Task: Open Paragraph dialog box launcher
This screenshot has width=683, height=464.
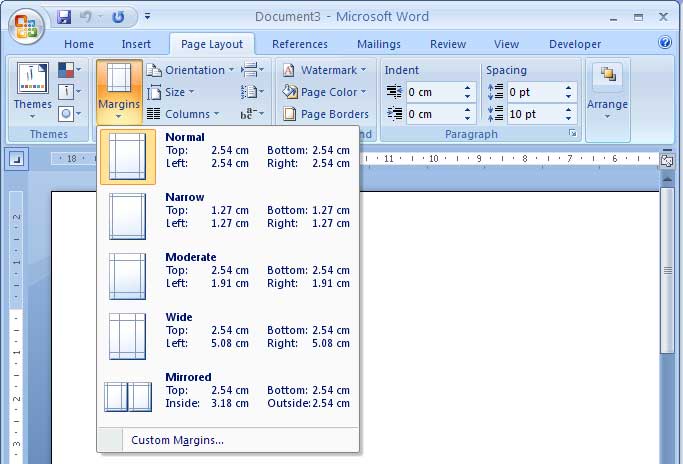Action: (x=573, y=134)
